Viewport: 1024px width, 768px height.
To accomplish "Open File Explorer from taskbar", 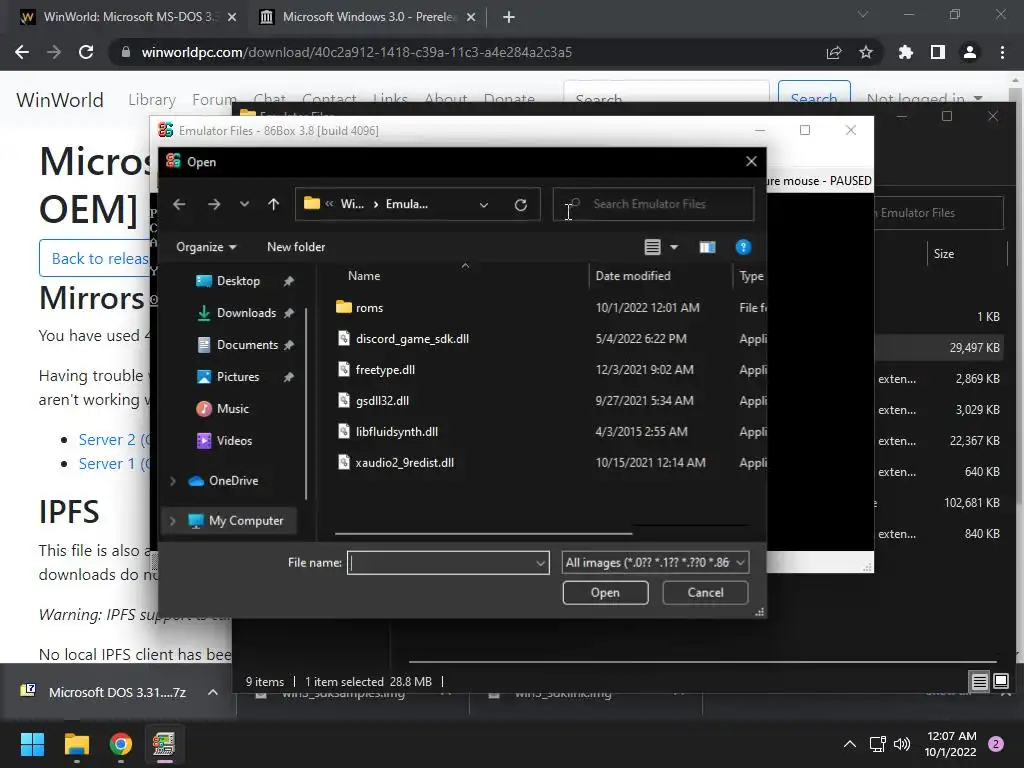I will point(76,744).
